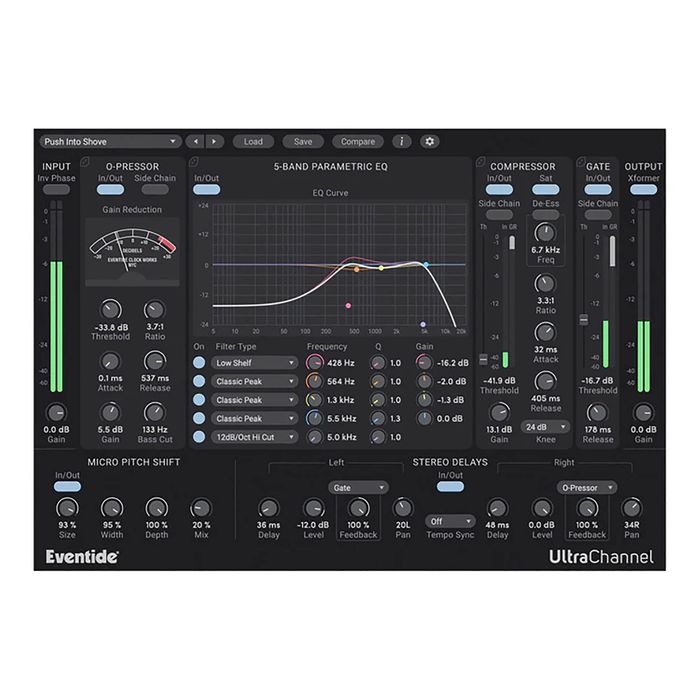
Task: Toggle the compressor De-Ess switch
Action: (545, 215)
